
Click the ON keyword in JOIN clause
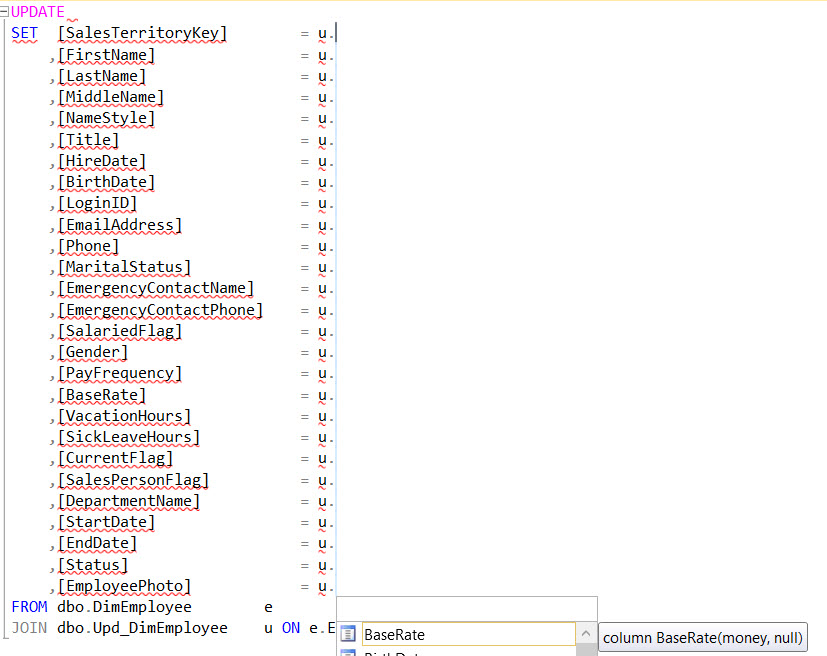pos(291,628)
